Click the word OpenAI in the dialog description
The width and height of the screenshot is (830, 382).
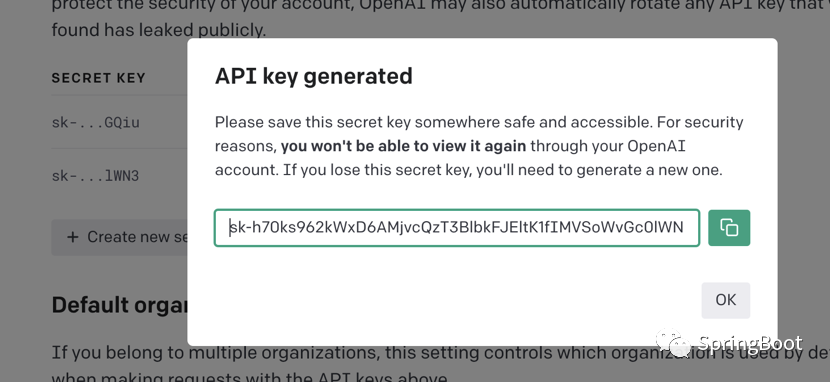pyautogui.click(x=656, y=147)
